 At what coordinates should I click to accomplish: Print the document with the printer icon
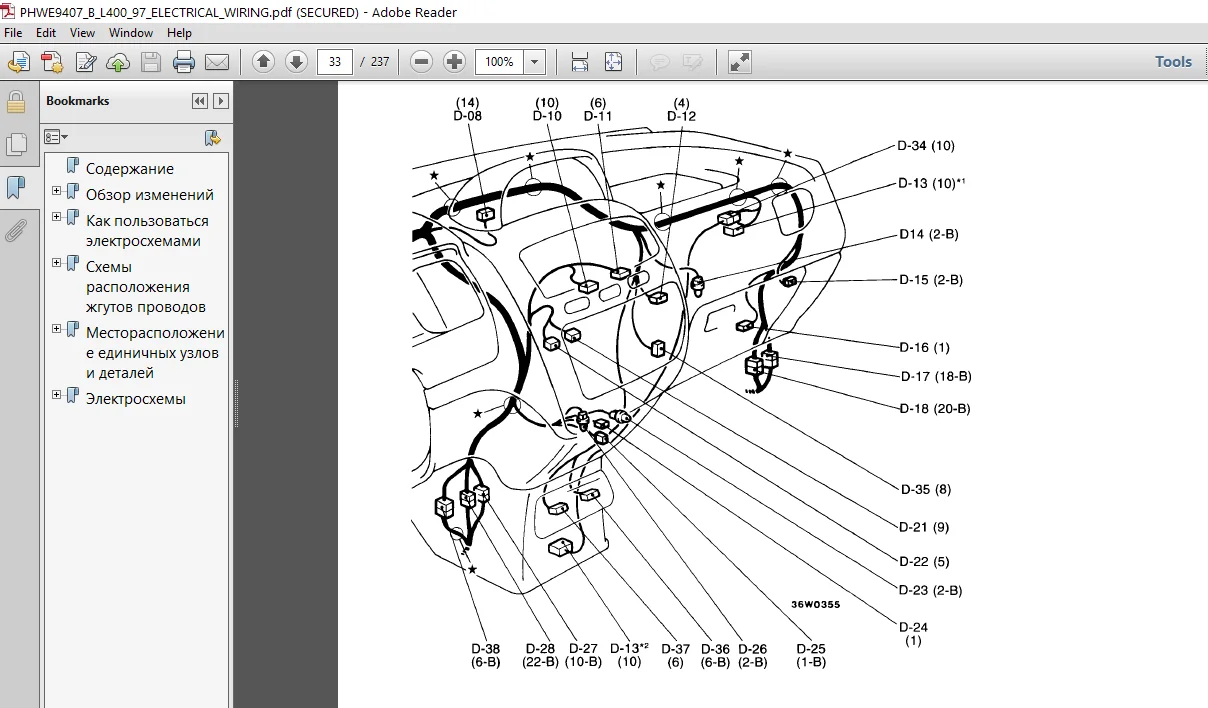point(184,62)
